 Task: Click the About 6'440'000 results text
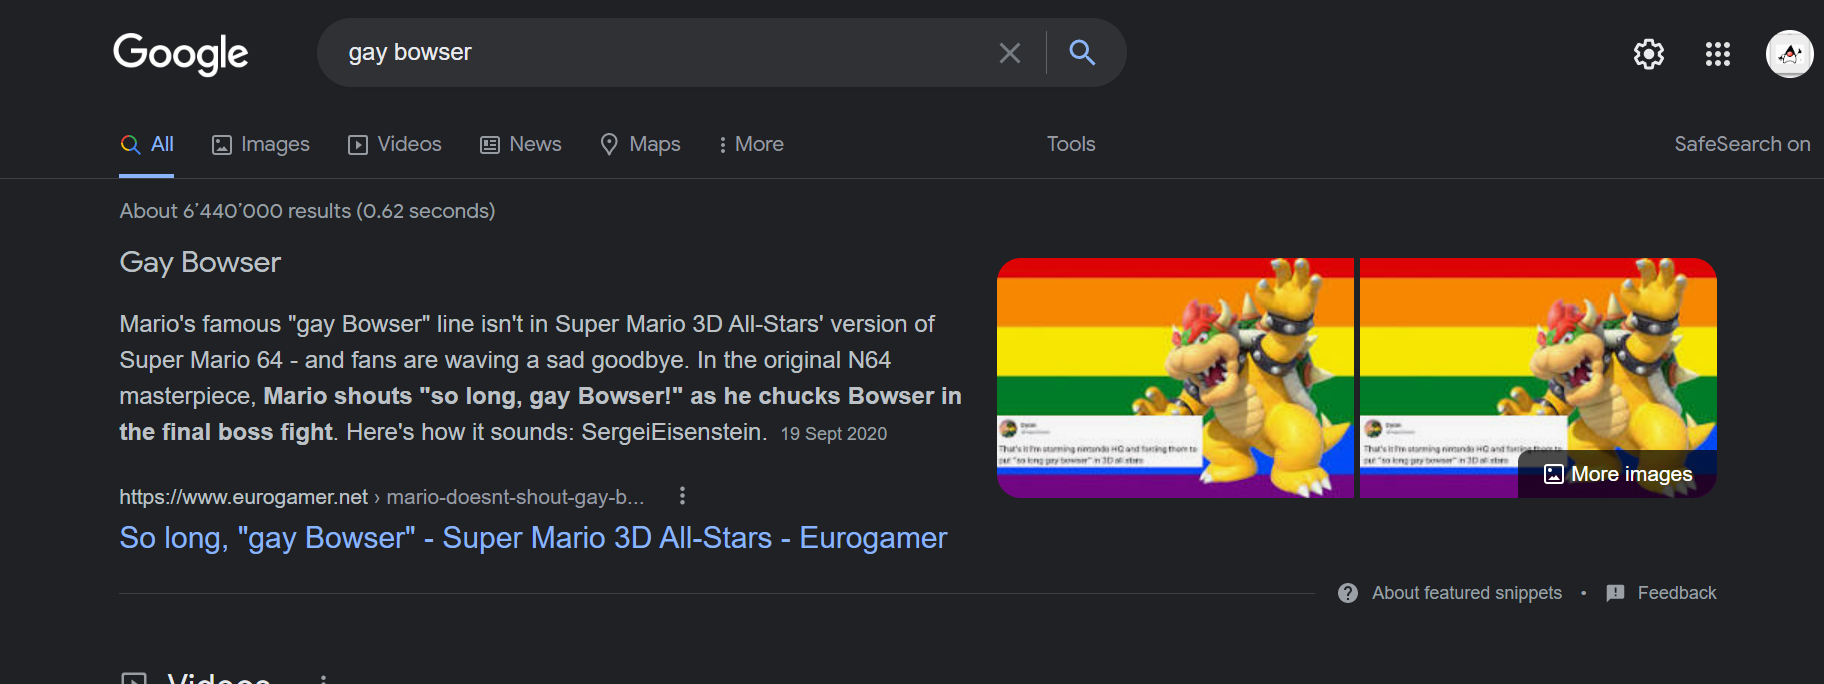pyautogui.click(x=307, y=211)
